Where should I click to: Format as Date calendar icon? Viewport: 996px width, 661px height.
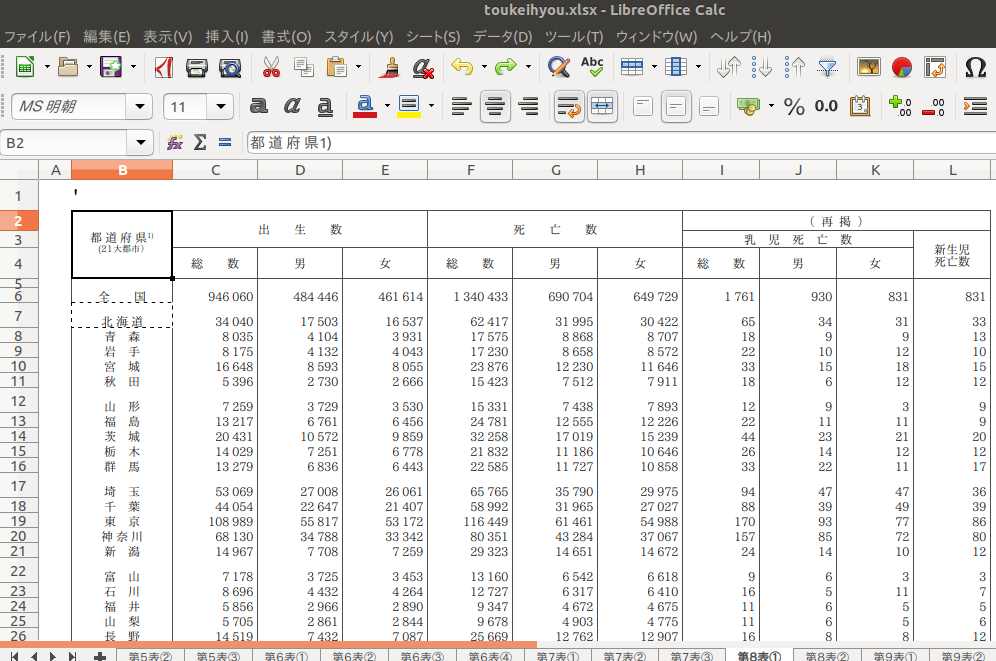click(x=860, y=106)
